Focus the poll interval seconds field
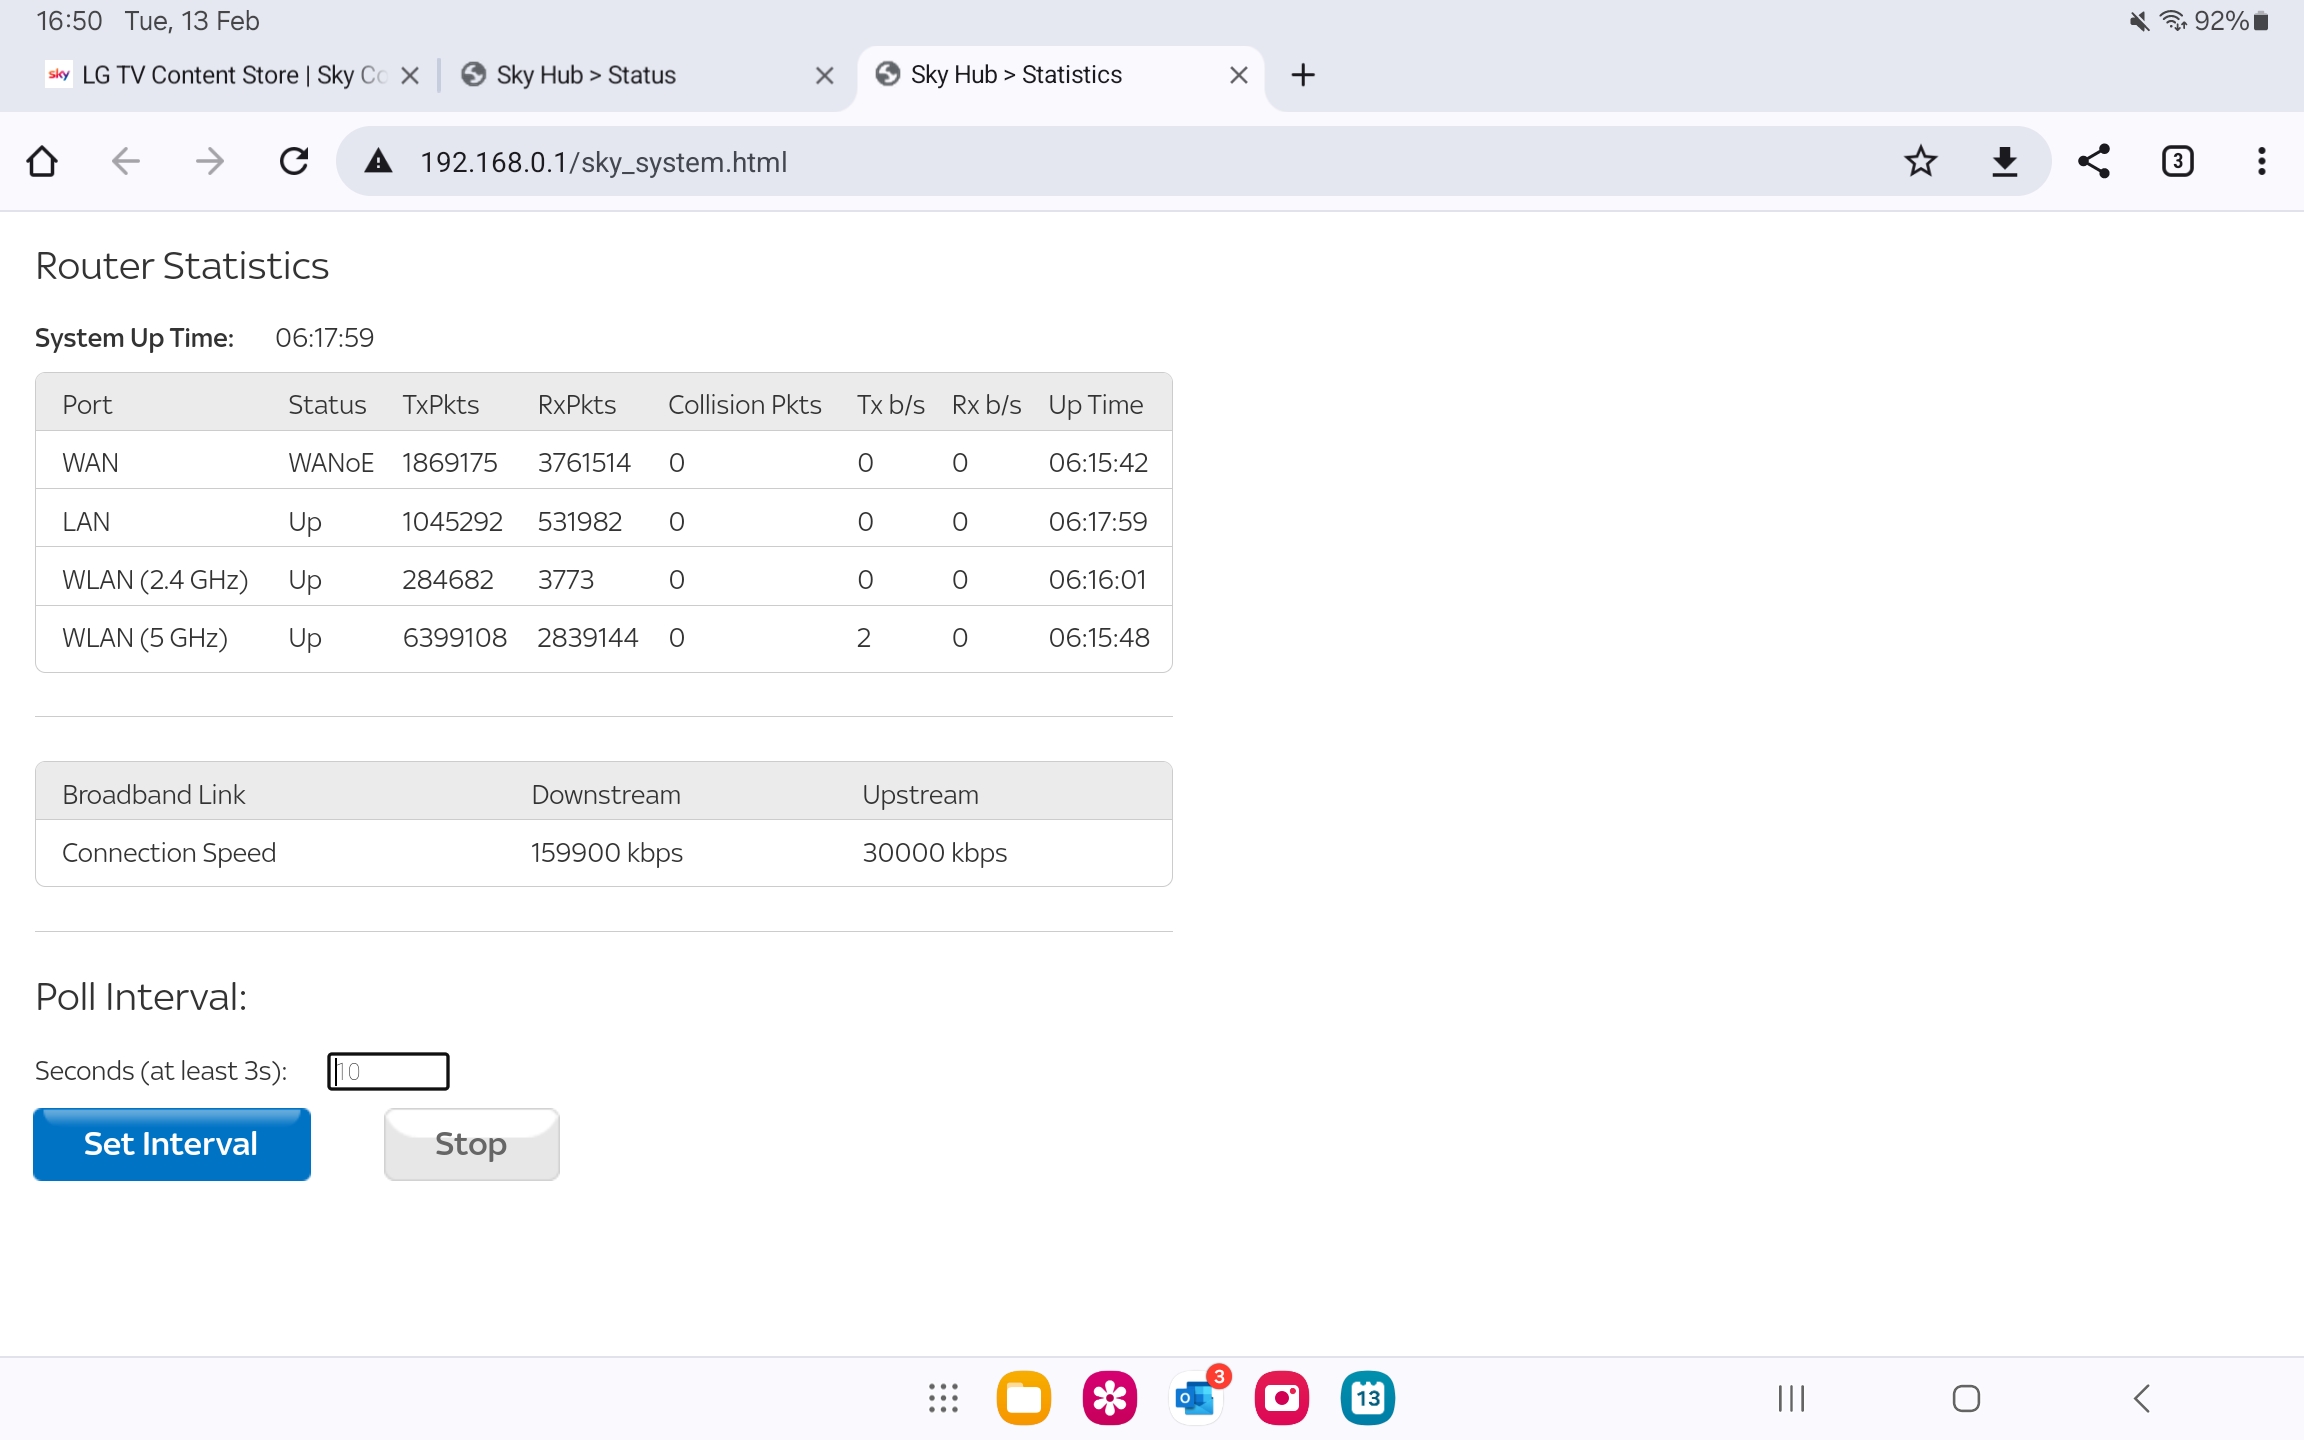The height and width of the screenshot is (1440, 2304). (388, 1071)
